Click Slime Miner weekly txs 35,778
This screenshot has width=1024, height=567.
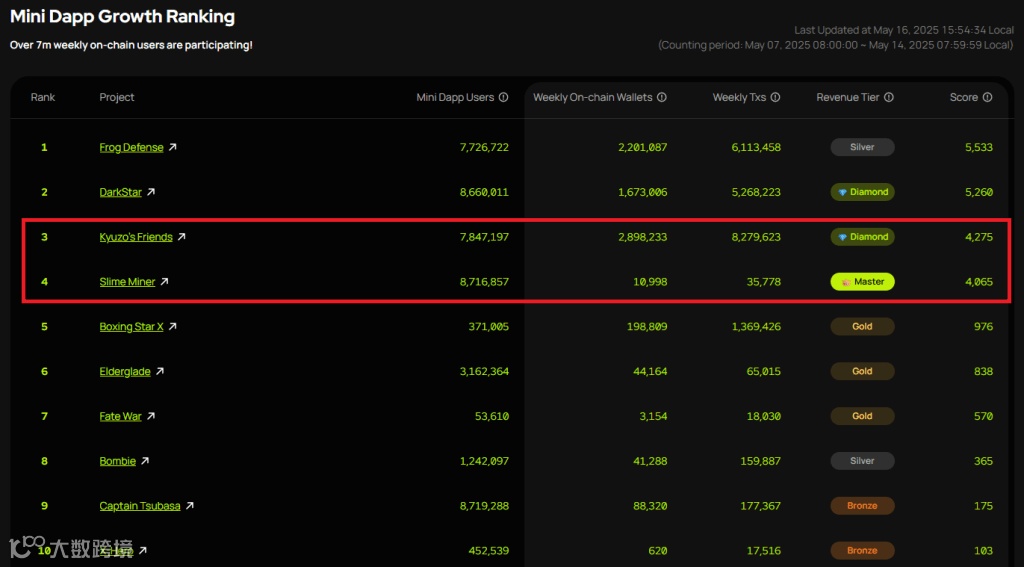(x=763, y=282)
